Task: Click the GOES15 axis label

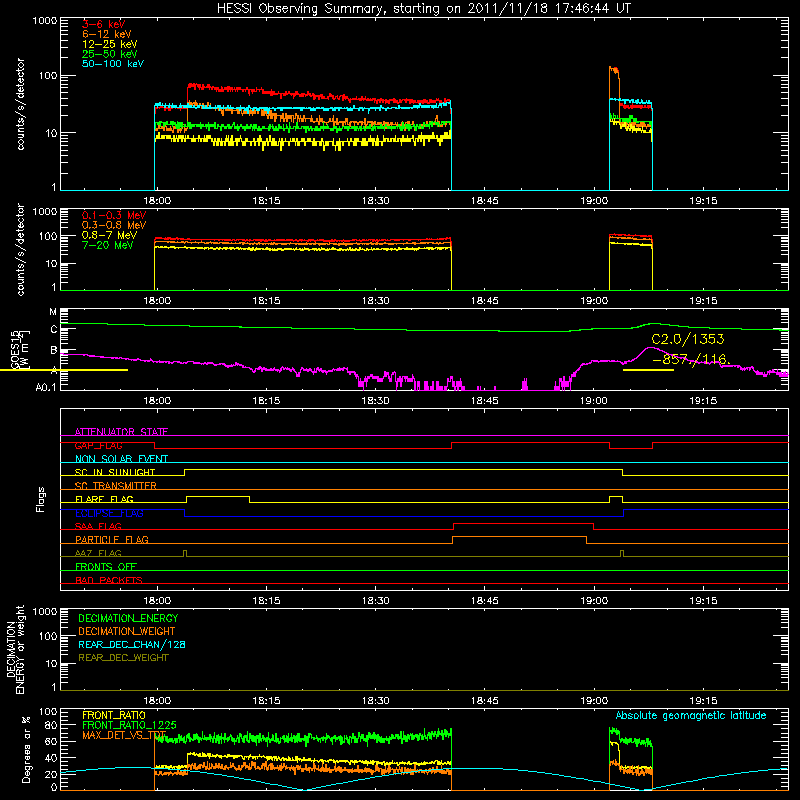Action: (x=15, y=349)
